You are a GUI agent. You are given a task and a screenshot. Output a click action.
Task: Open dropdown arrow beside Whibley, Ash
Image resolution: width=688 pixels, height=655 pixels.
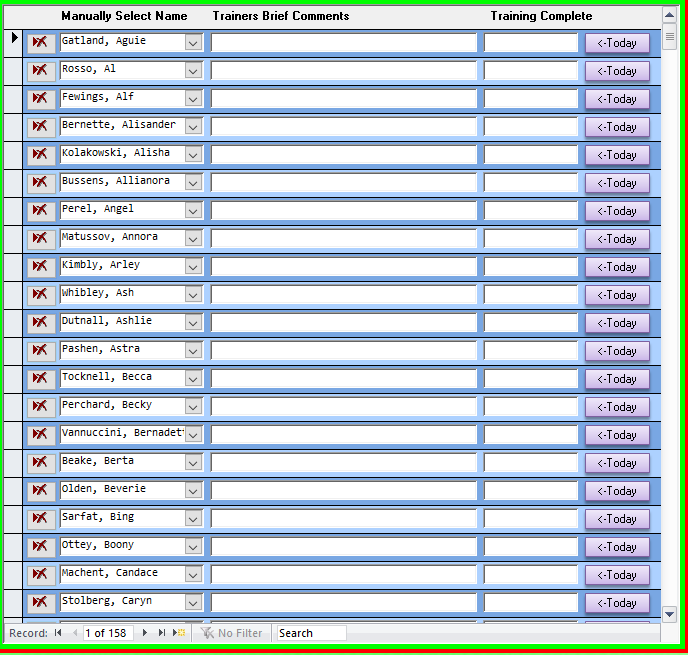coord(193,295)
